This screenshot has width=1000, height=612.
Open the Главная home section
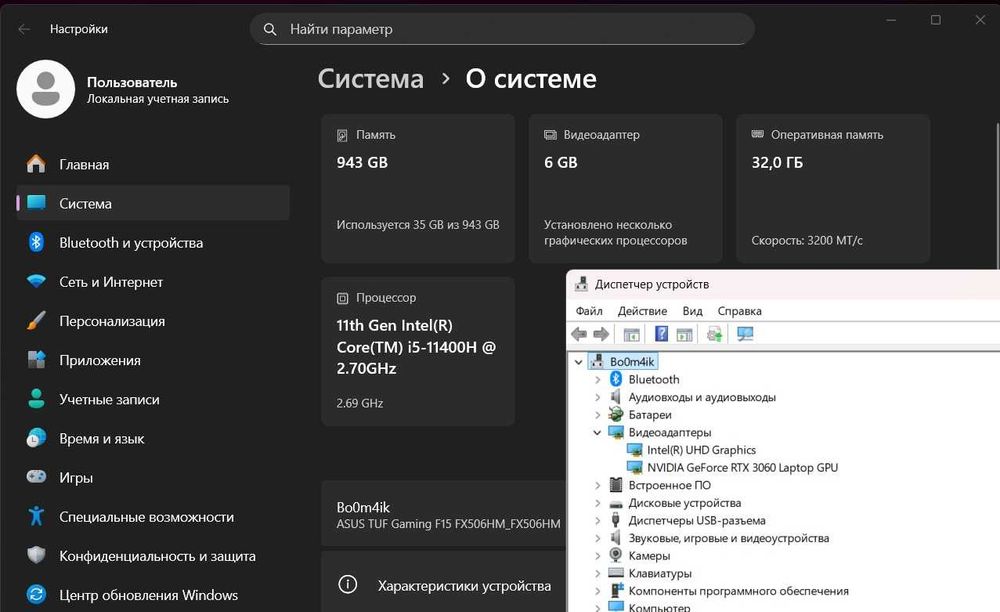click(x=153, y=164)
